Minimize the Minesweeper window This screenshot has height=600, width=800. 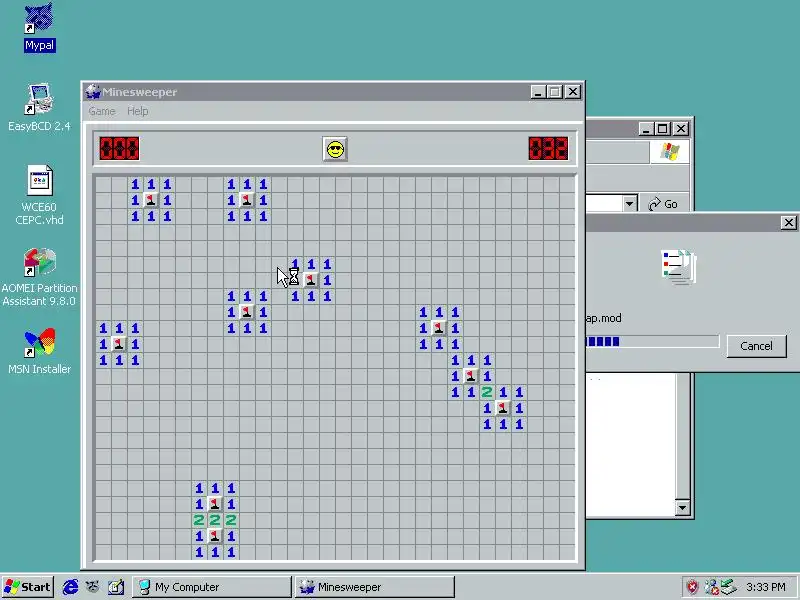click(538, 92)
